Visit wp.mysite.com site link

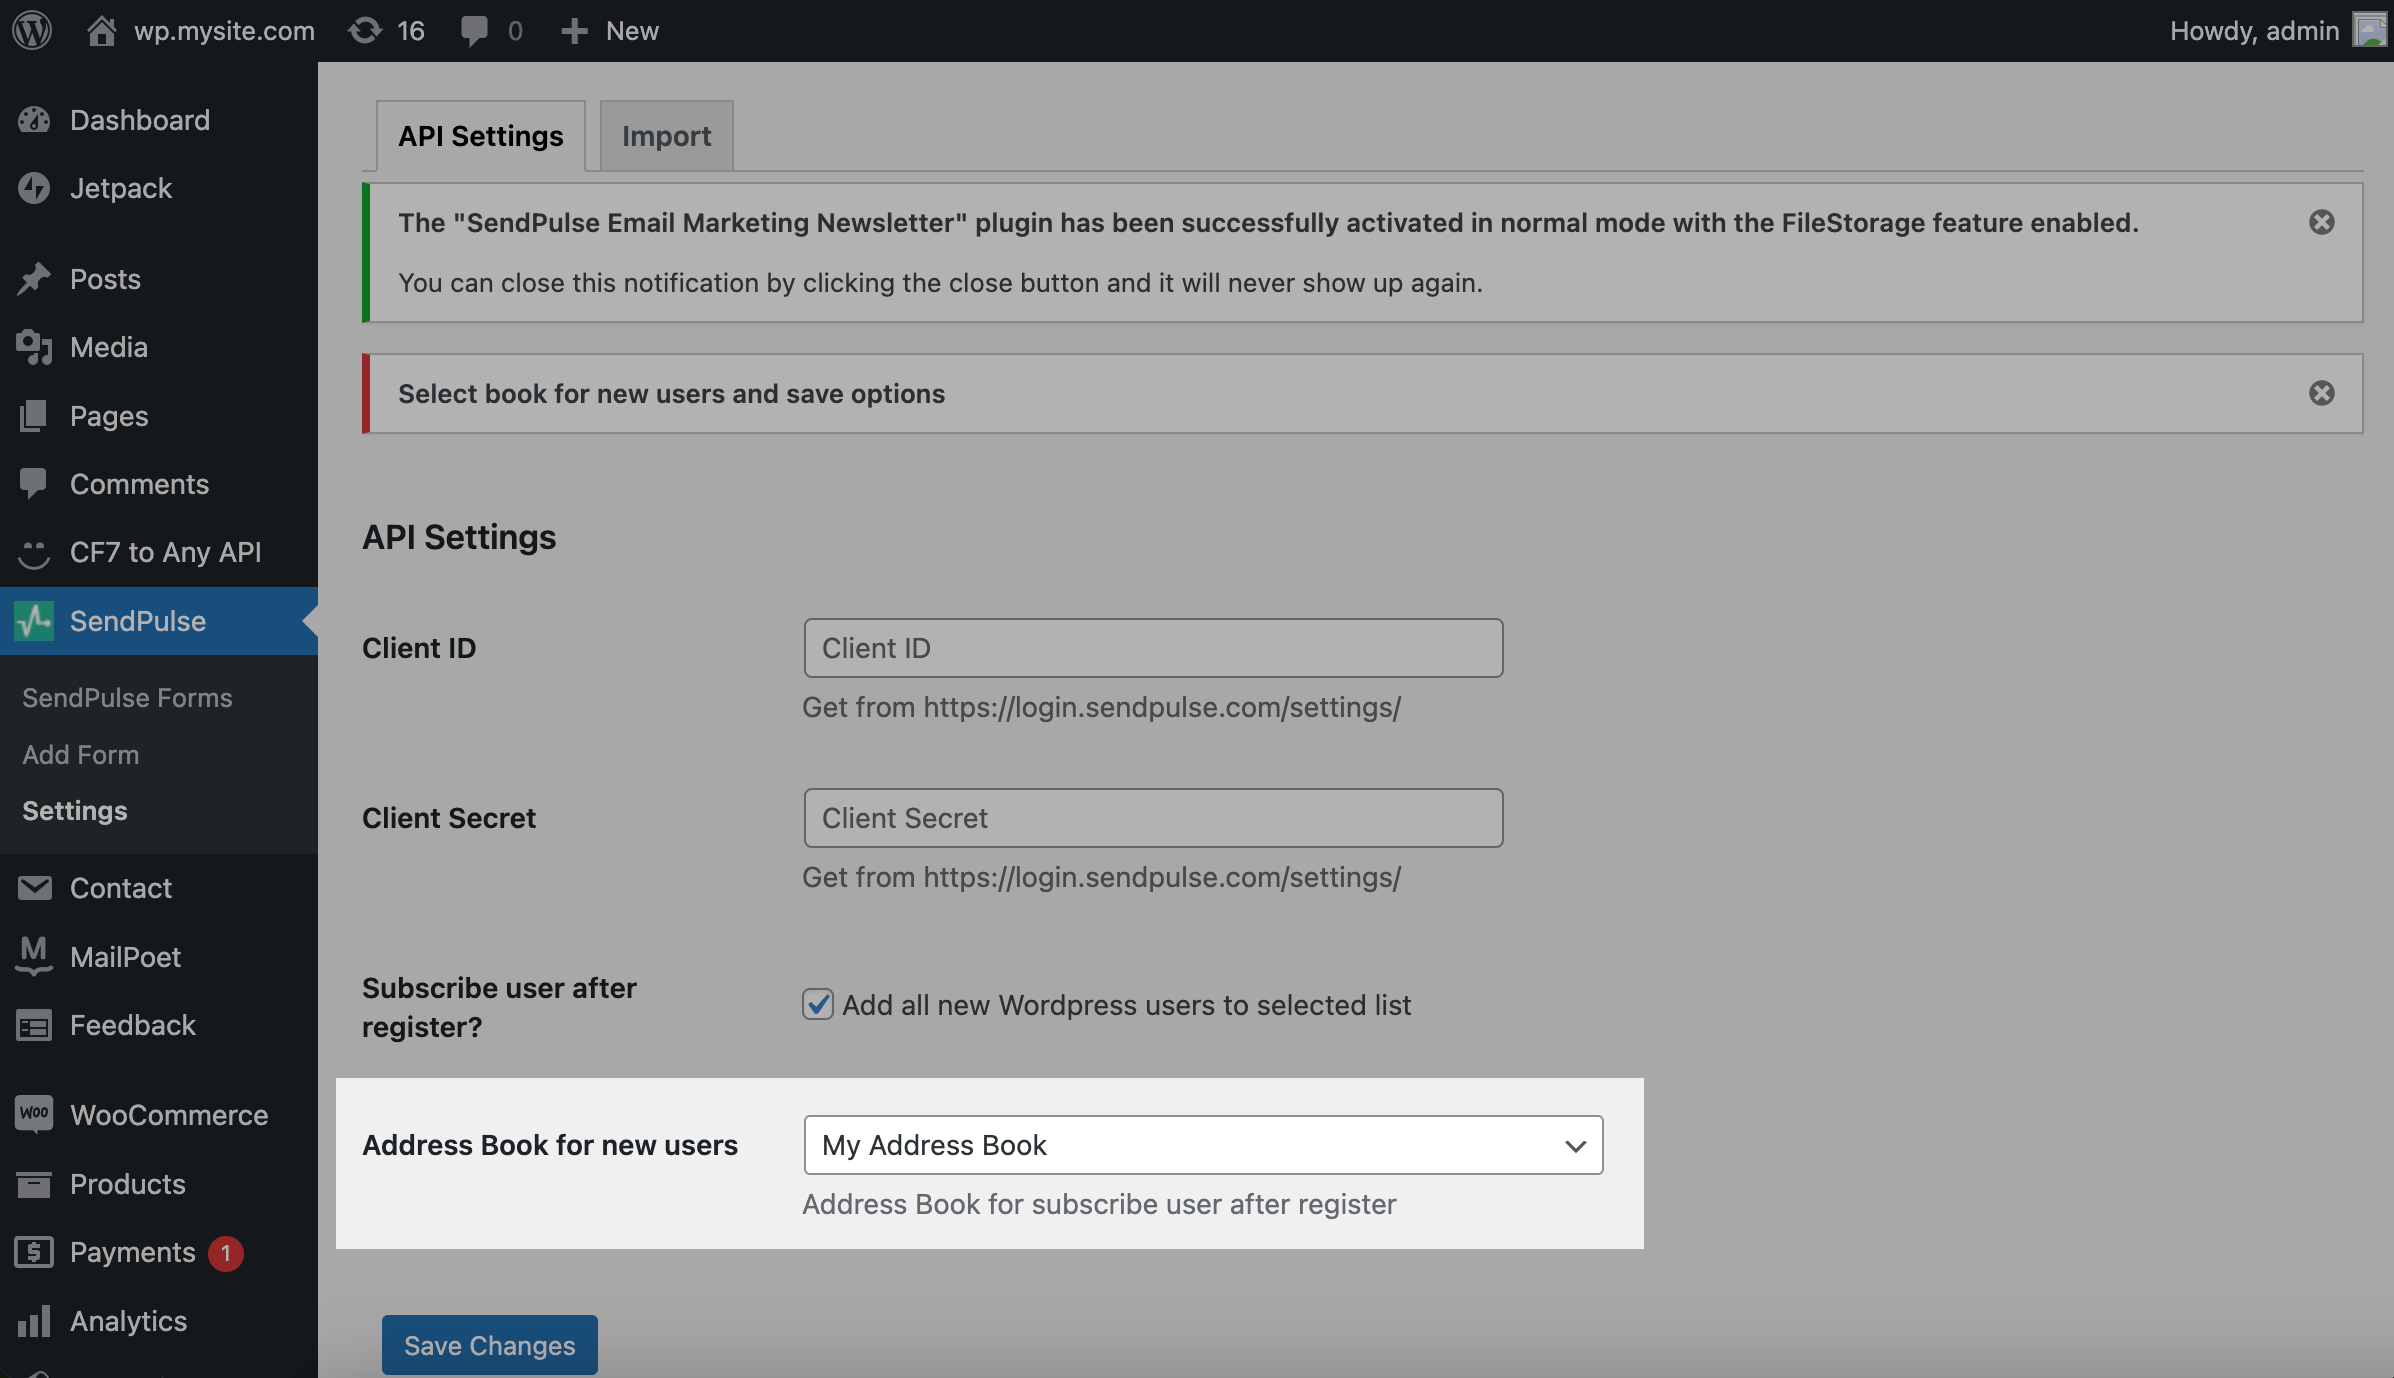224,30
